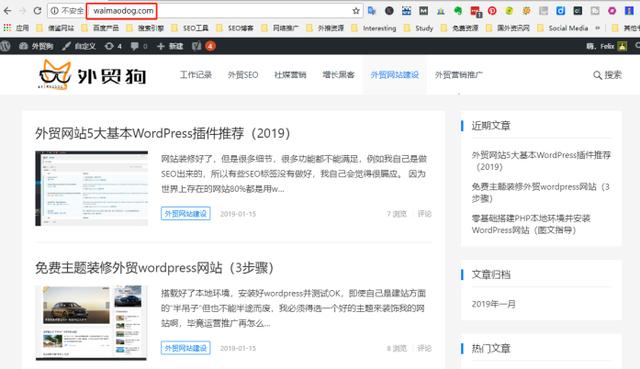Open the 搜索引擎 bookmark folder

tap(145, 28)
